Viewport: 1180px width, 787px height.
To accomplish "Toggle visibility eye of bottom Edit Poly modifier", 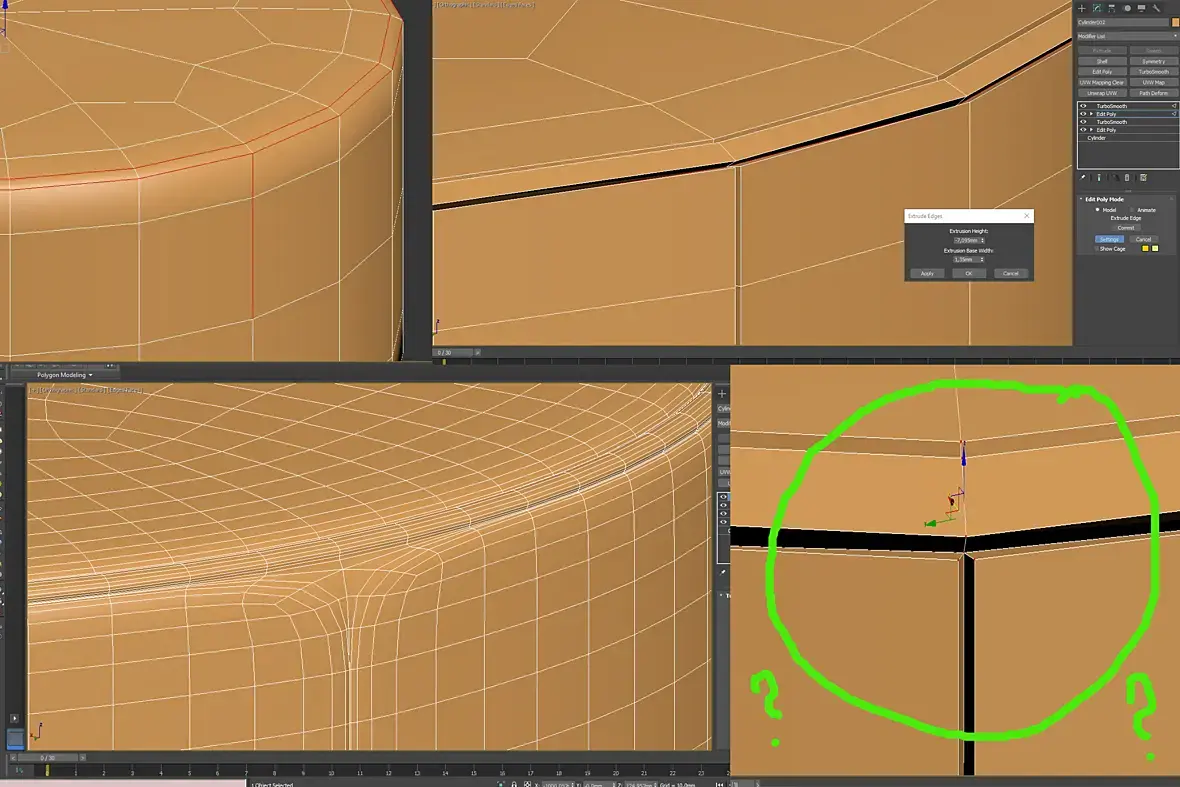I will pos(1084,129).
